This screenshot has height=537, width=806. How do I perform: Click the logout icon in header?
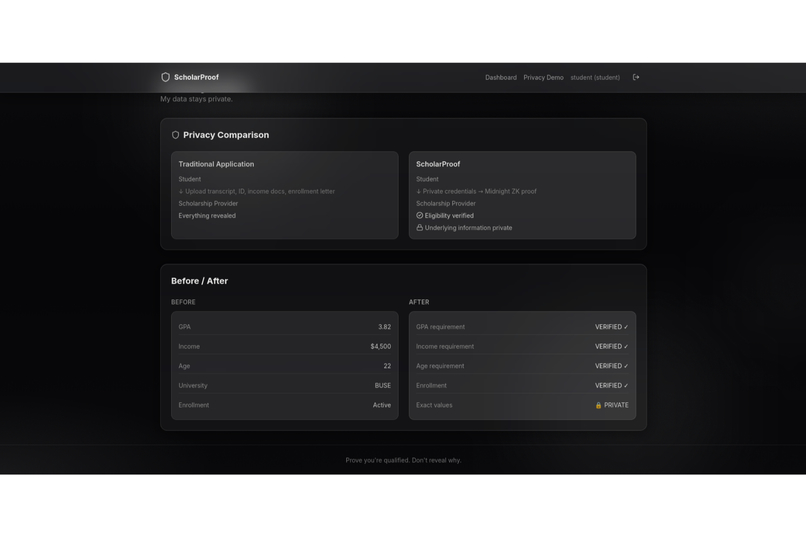[x=636, y=77]
